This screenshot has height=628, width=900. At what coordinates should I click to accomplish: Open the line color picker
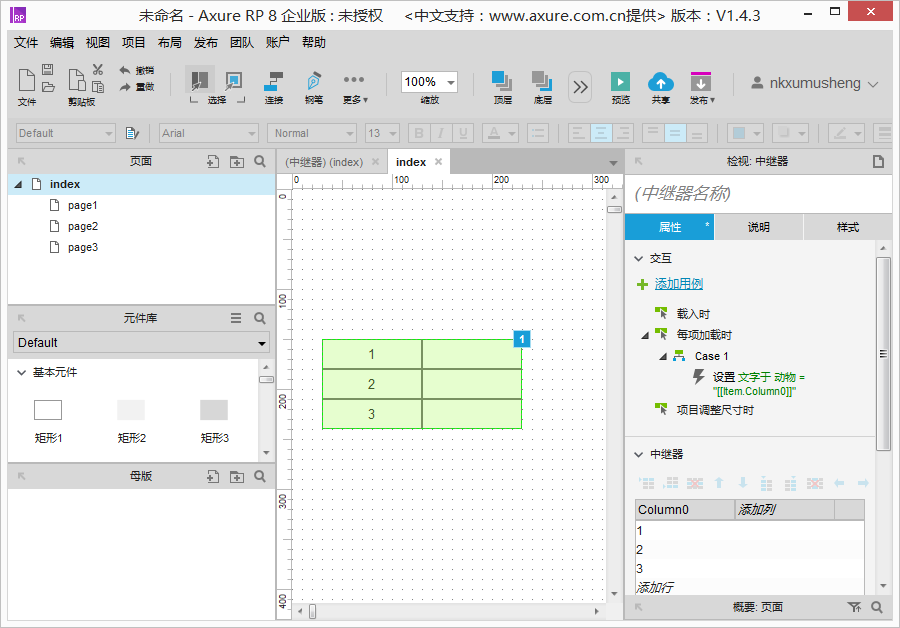click(846, 133)
